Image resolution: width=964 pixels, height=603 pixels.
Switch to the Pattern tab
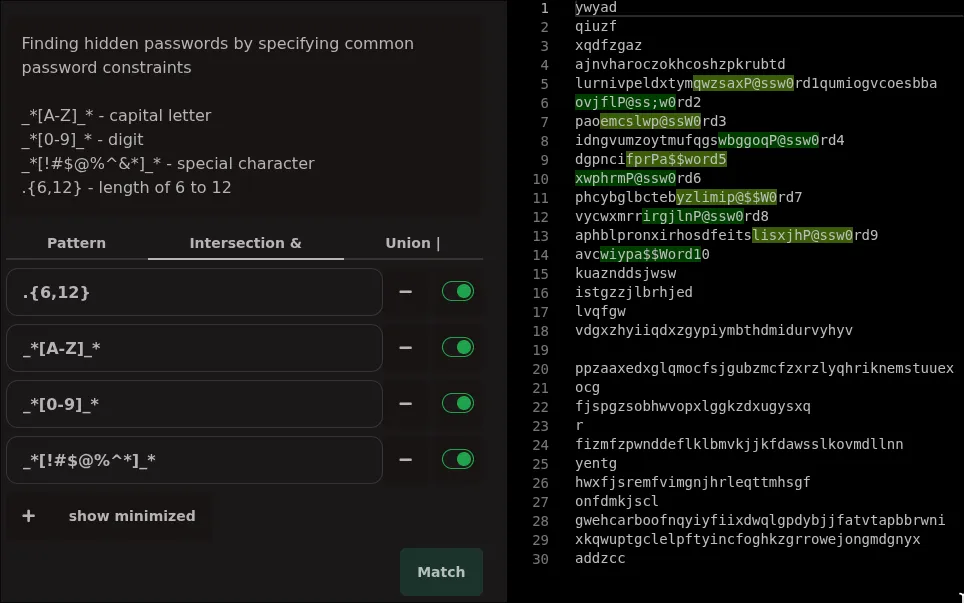point(76,243)
